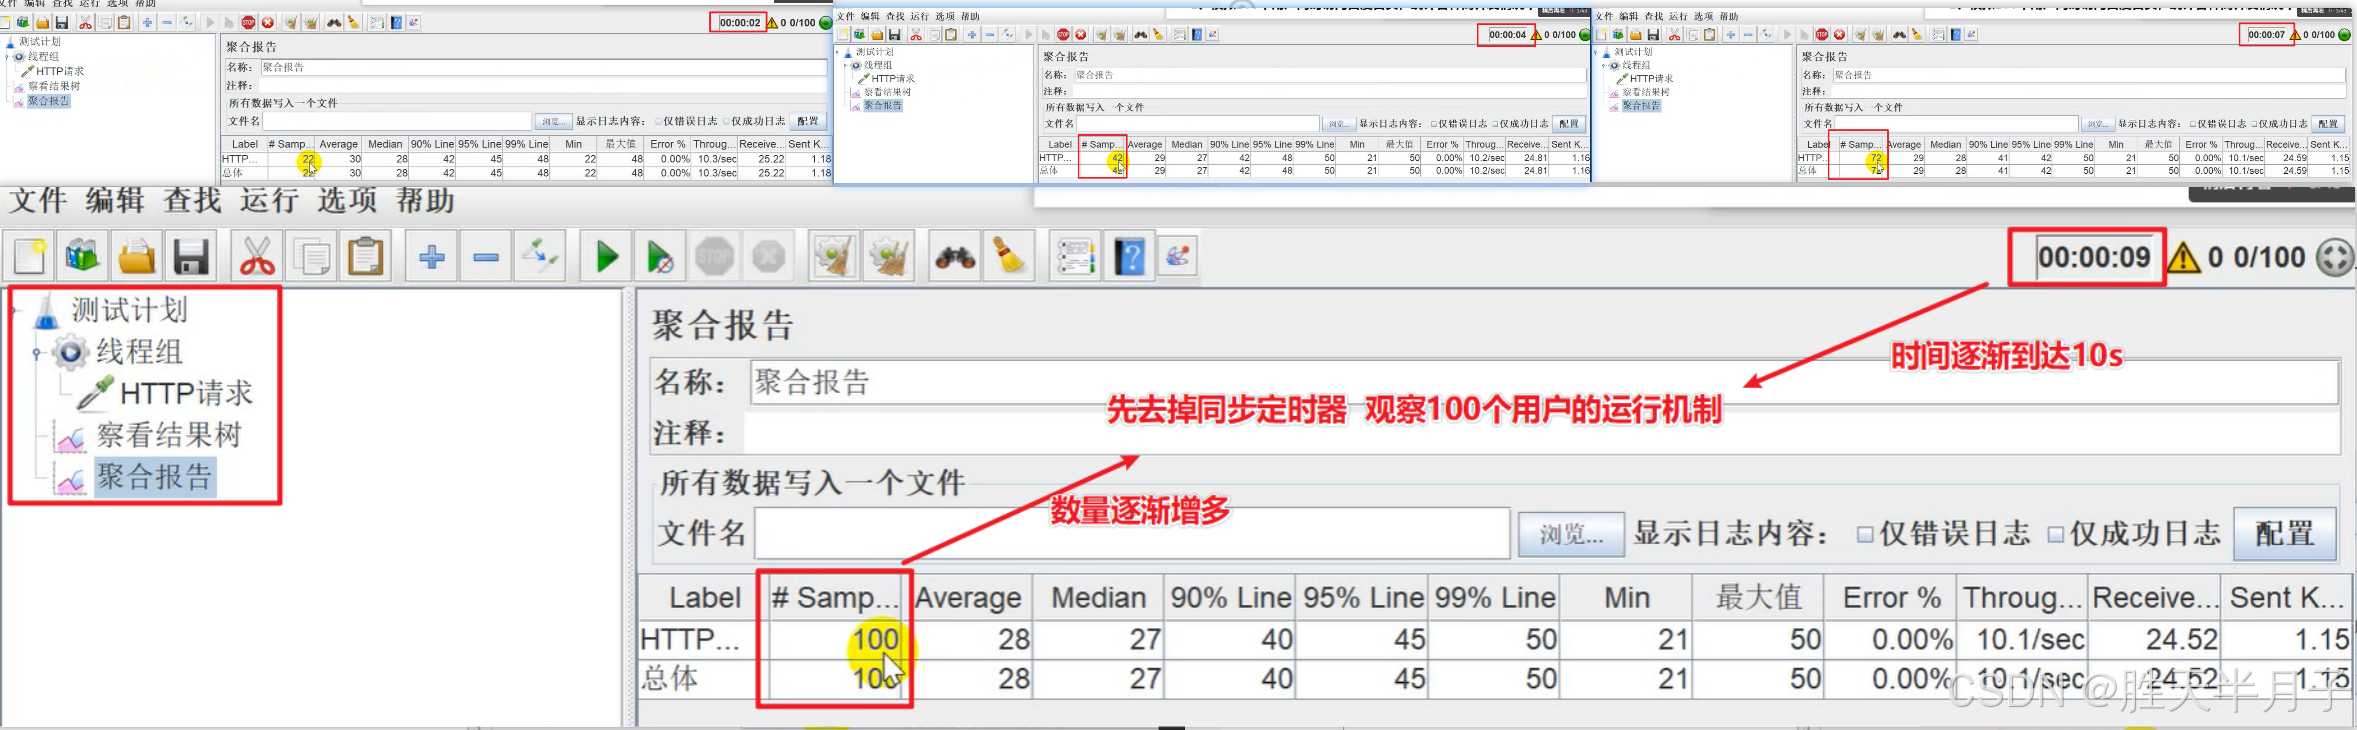
Task: Click Help question mark icon in 00:00:09 window
Action: 1130,256
